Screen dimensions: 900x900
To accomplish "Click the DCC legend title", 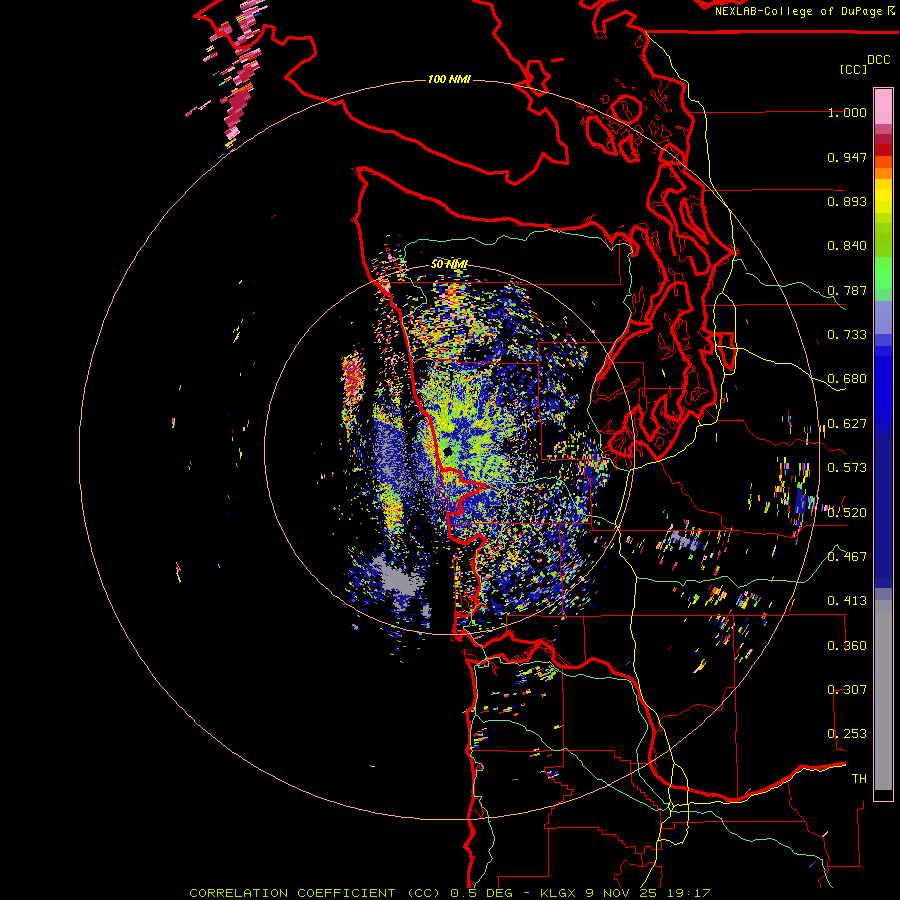I will click(879, 60).
